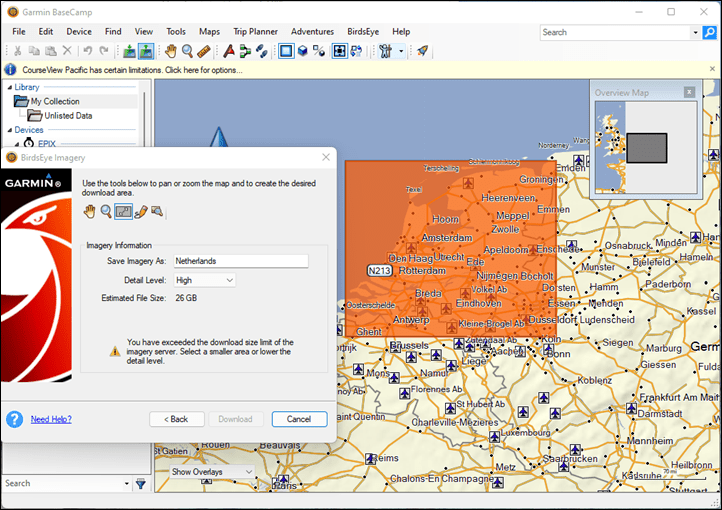Click the Need Help? link
This screenshot has width=722, height=510.
pos(51,419)
